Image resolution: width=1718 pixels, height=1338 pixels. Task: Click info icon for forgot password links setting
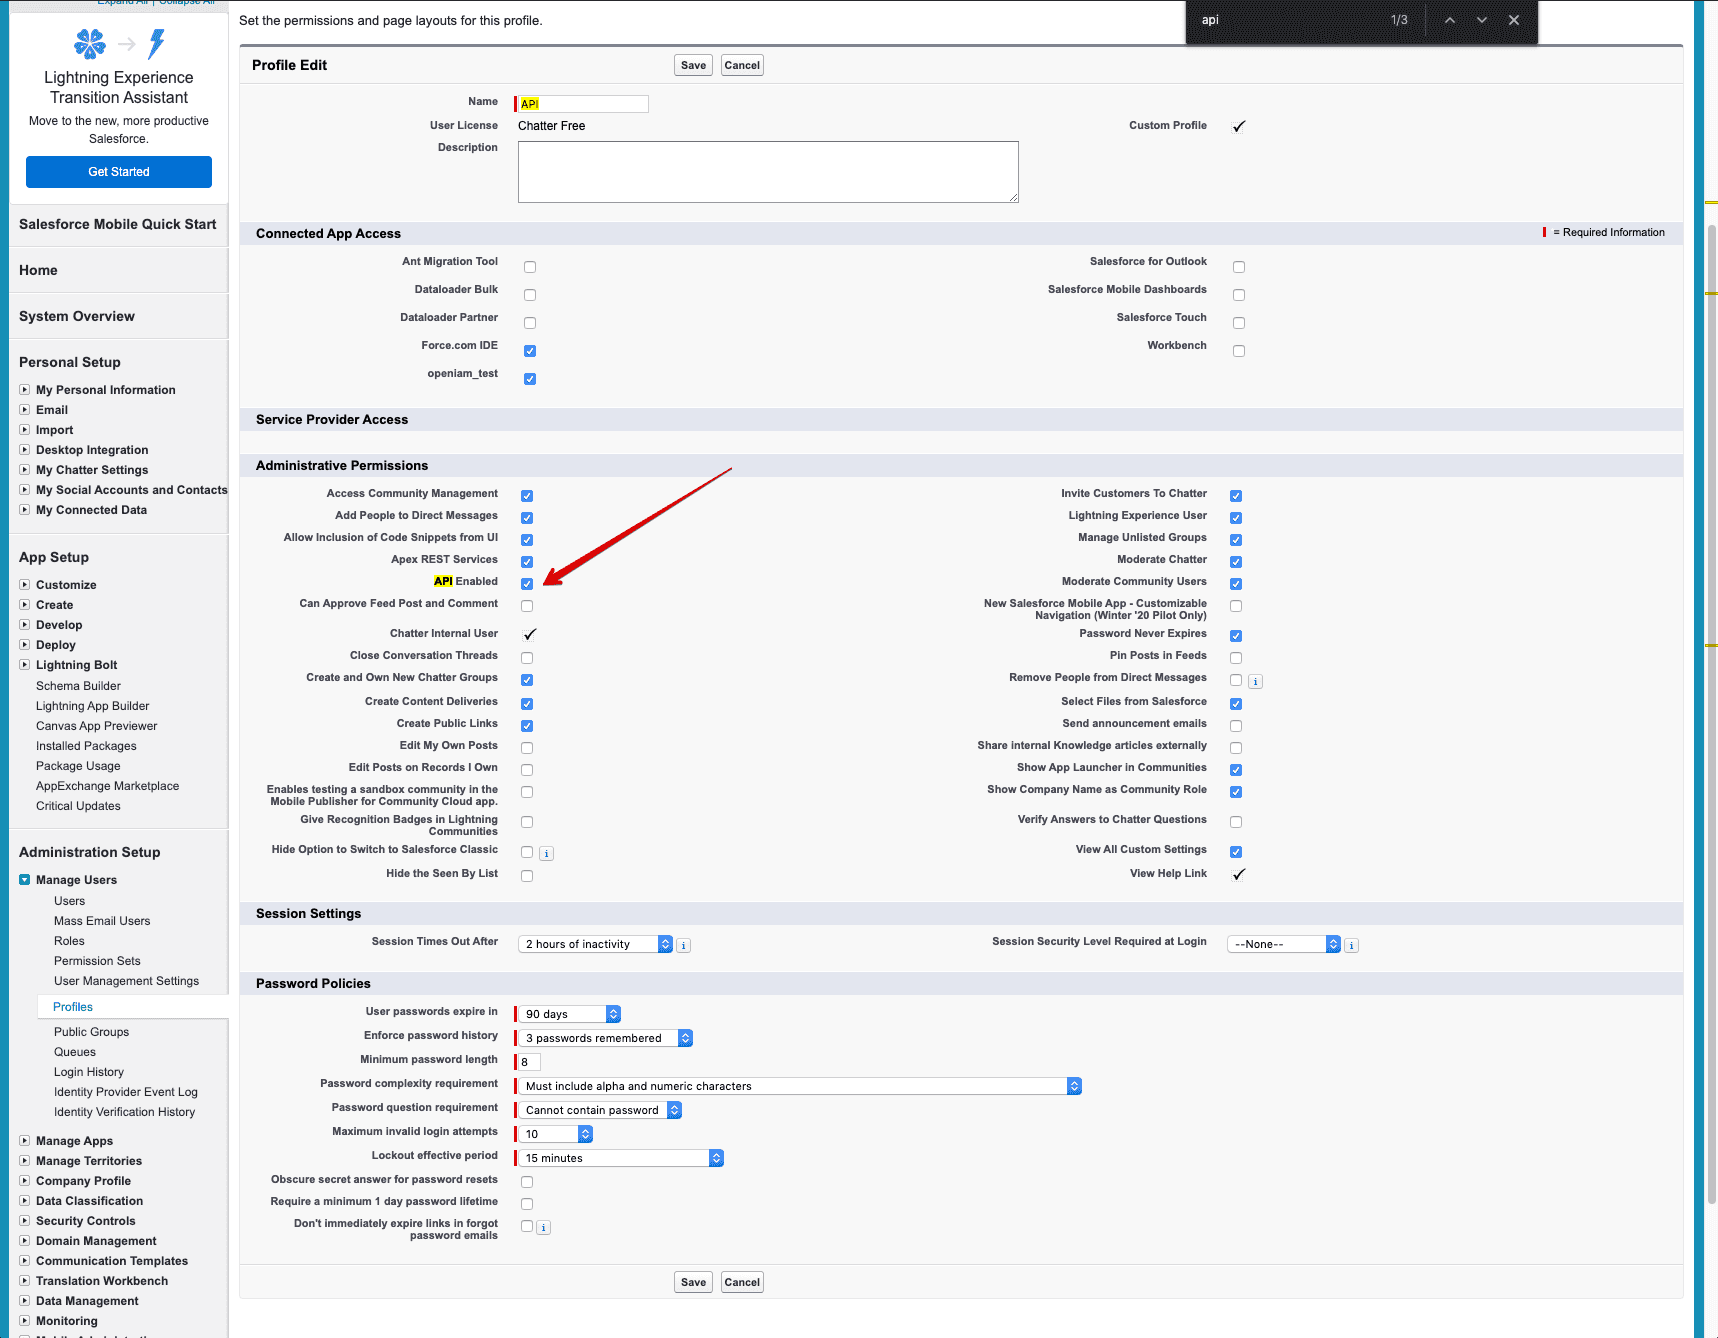pos(544,1228)
